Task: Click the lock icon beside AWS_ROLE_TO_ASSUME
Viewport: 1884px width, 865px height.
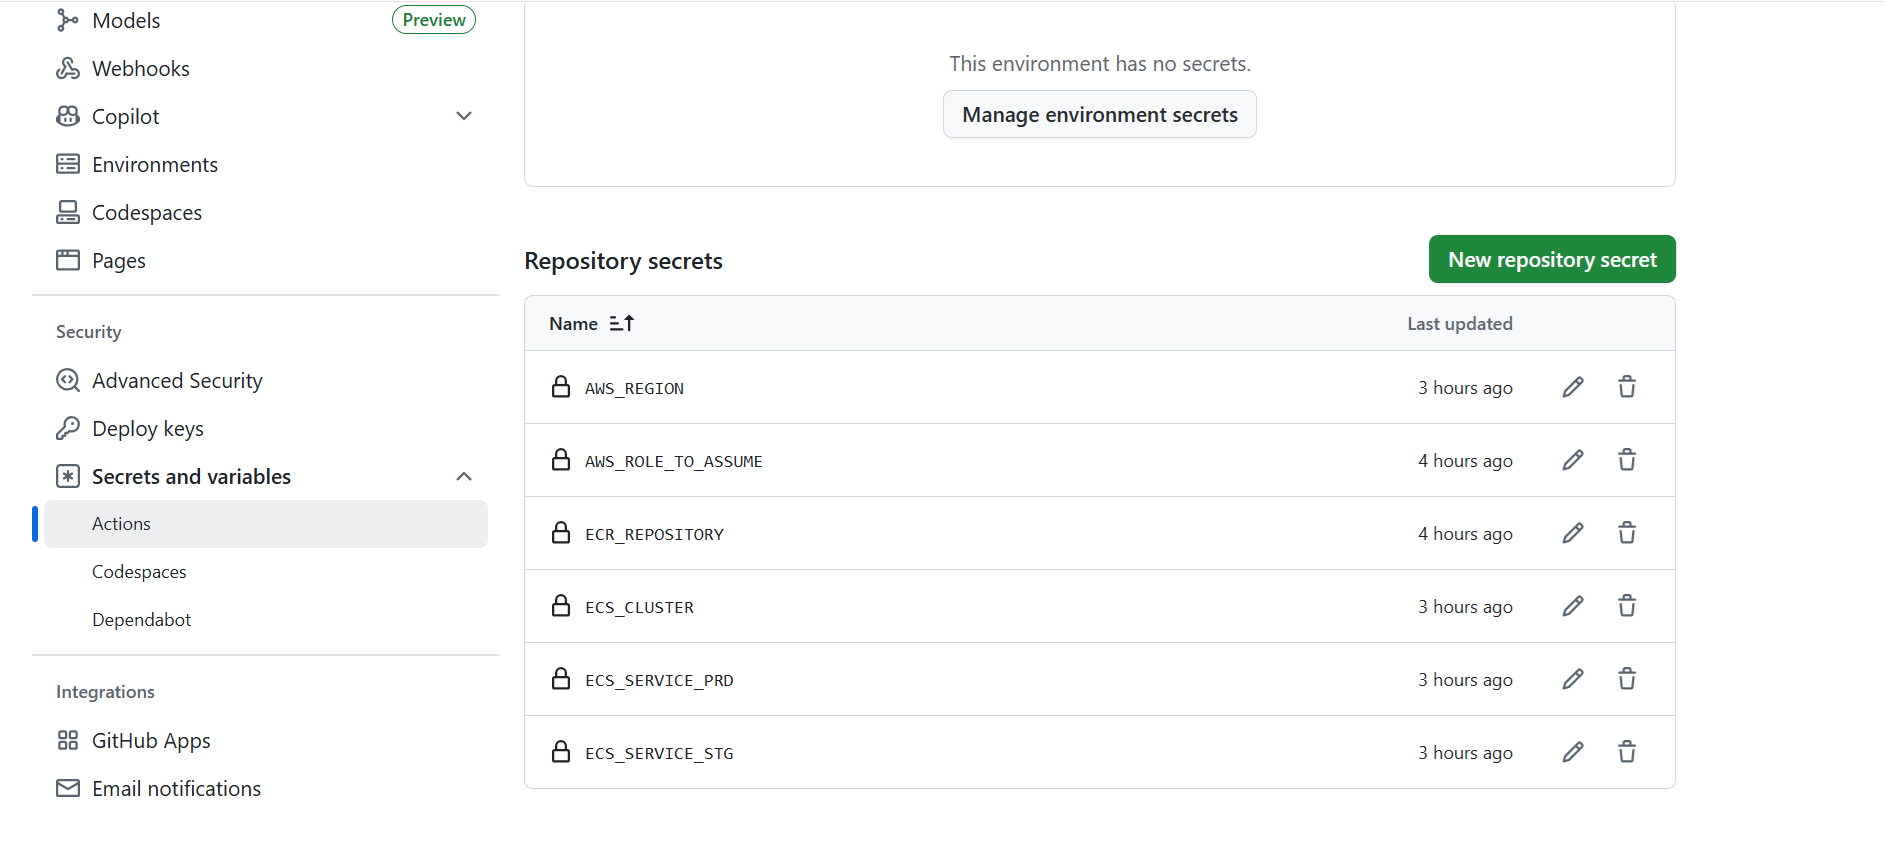Action: (561, 460)
